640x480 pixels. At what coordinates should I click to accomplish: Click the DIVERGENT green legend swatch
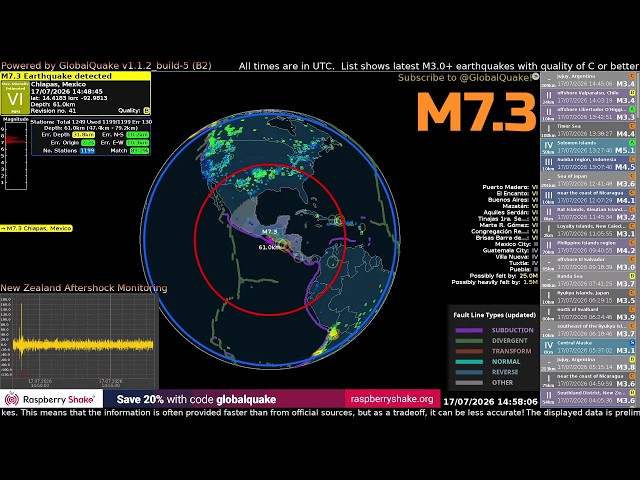click(x=469, y=341)
